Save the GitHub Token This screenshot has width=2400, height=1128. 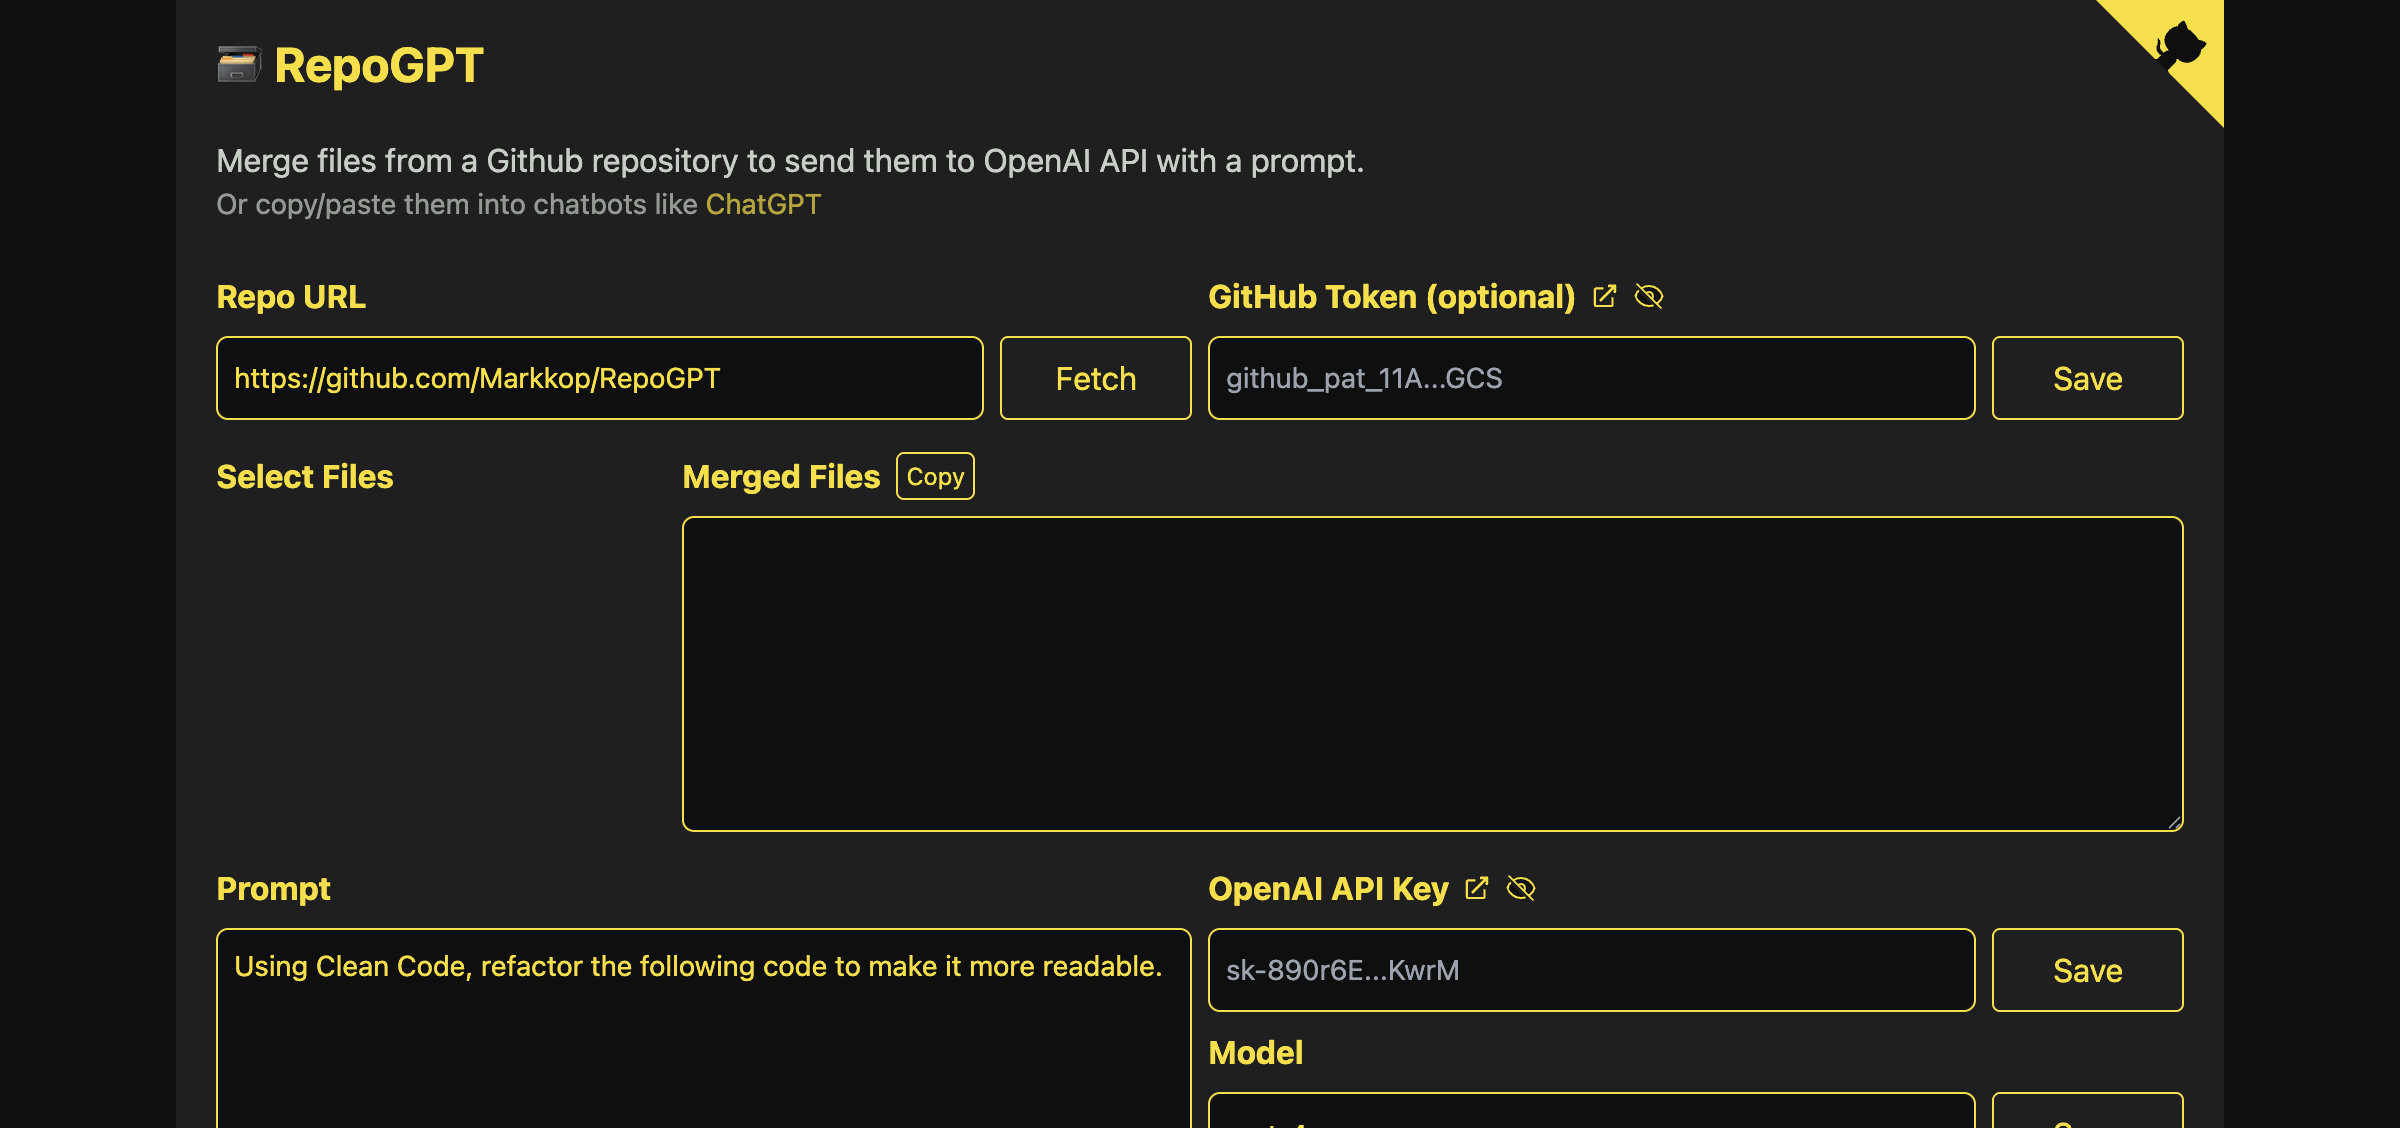[2087, 378]
